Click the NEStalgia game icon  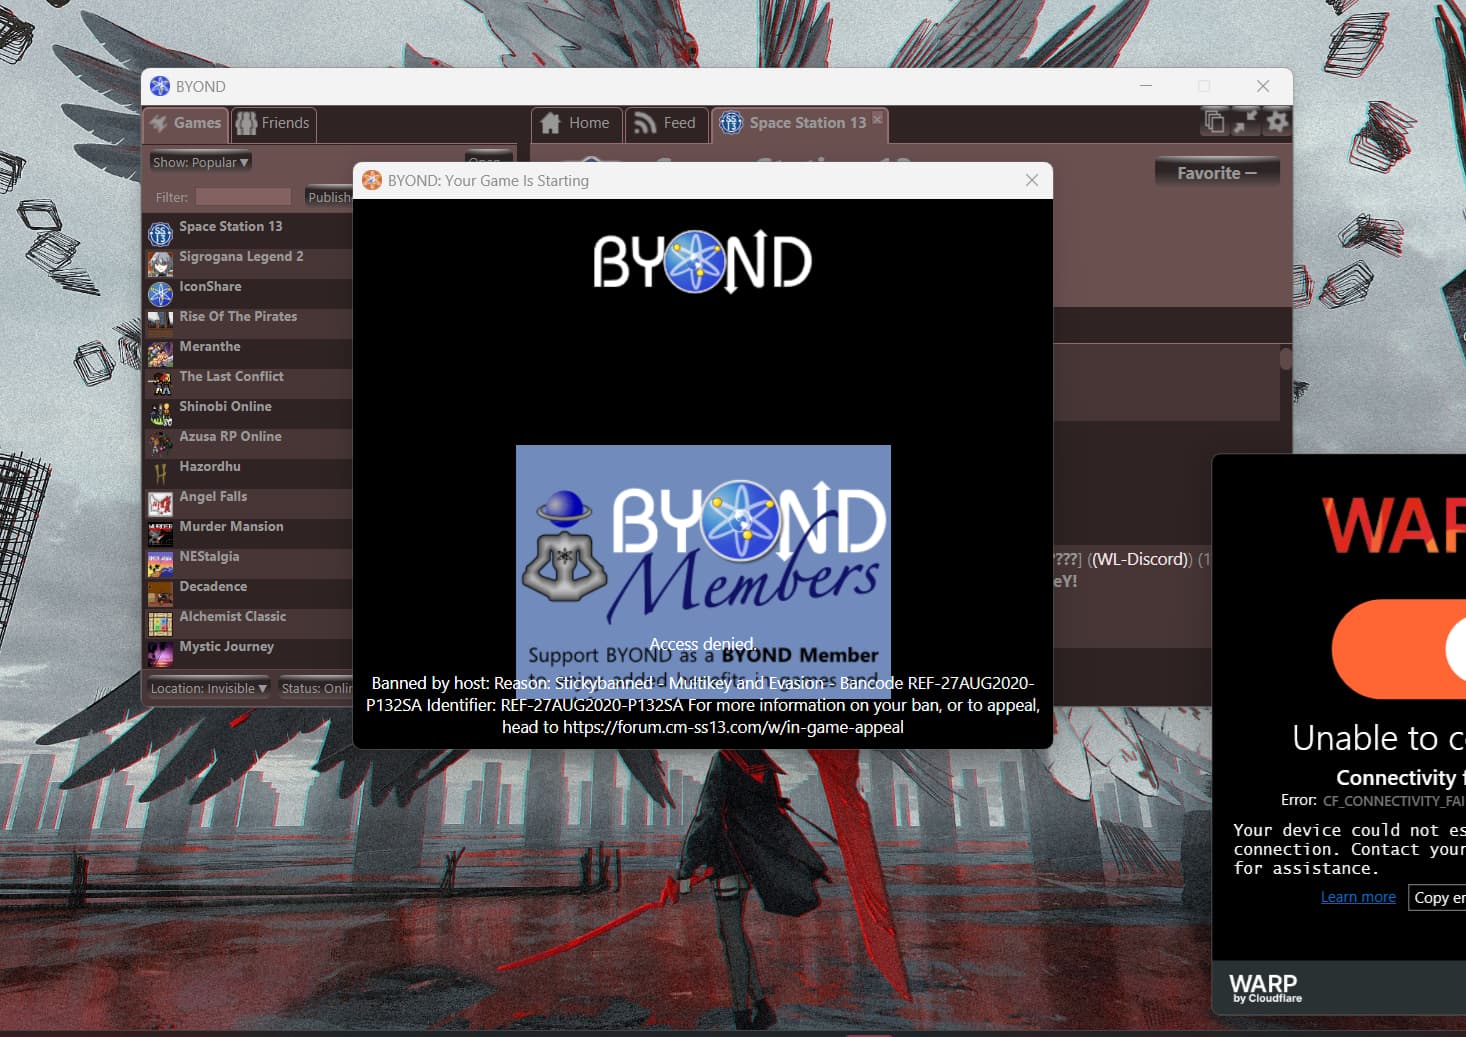tap(160, 564)
